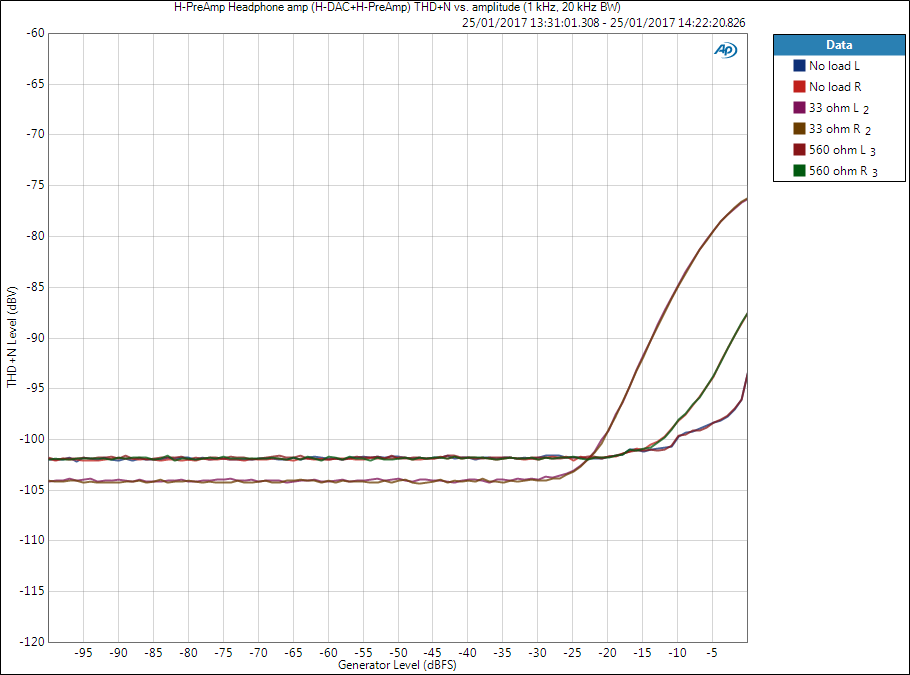Screen dimensions: 910x675
Task: Click the 'Generator Level (dBFS)' axis label
Action: (397, 665)
